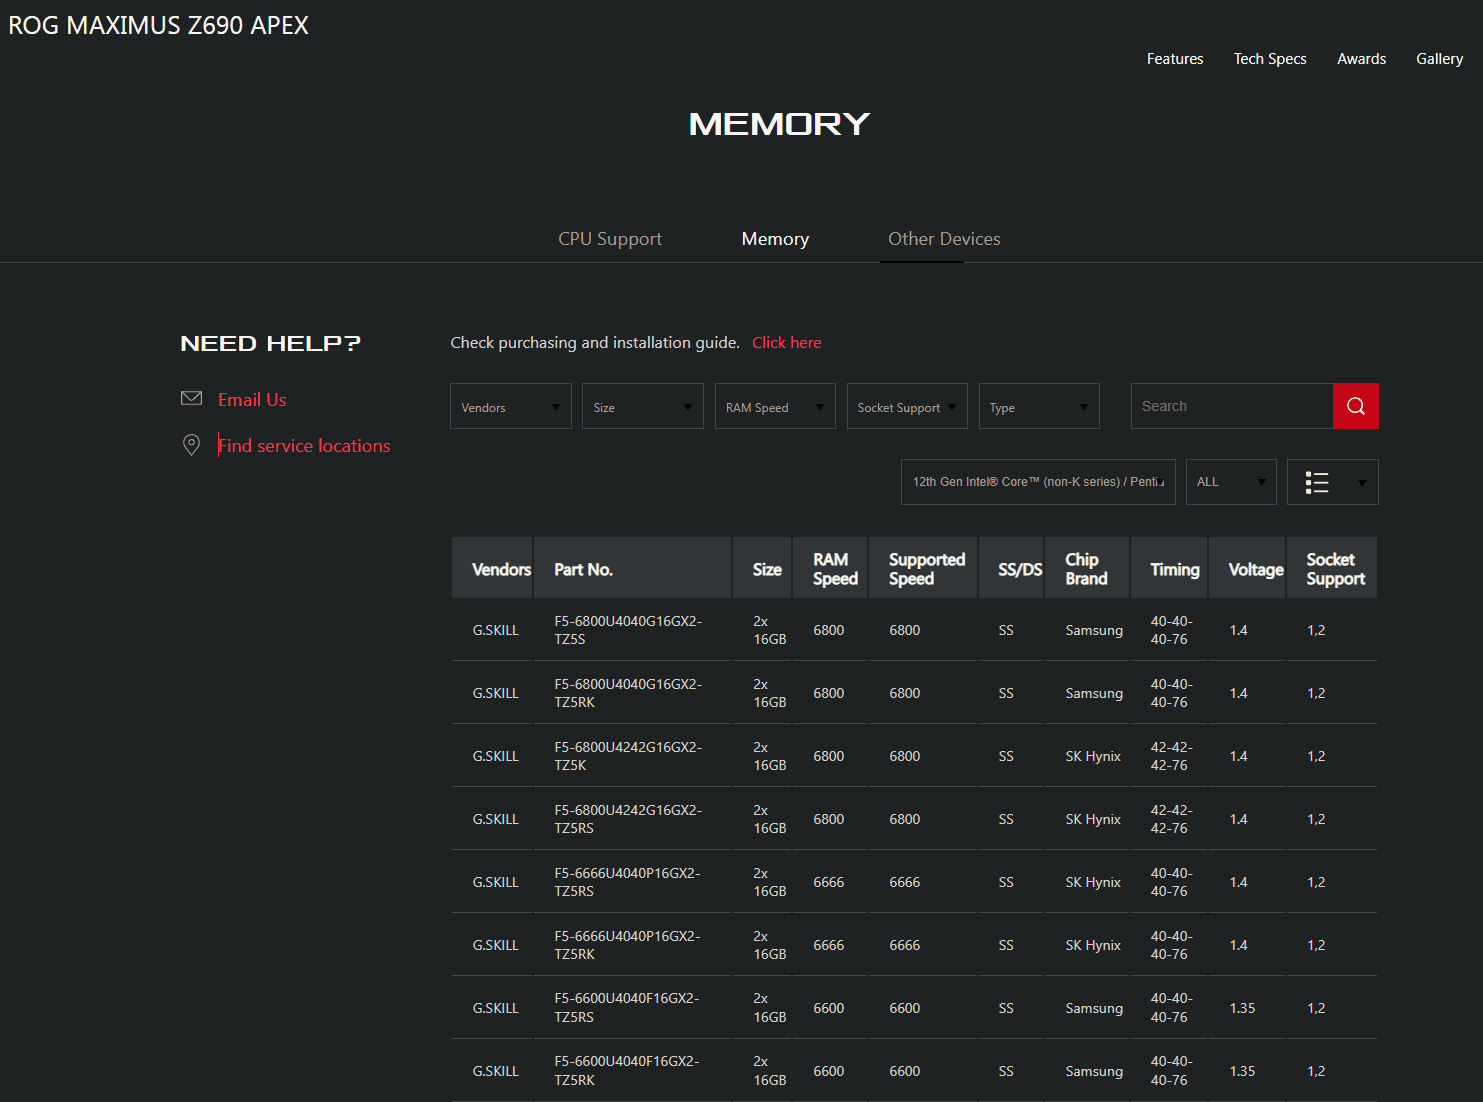
Task: Click the Chip Brand column header
Action: click(1086, 569)
